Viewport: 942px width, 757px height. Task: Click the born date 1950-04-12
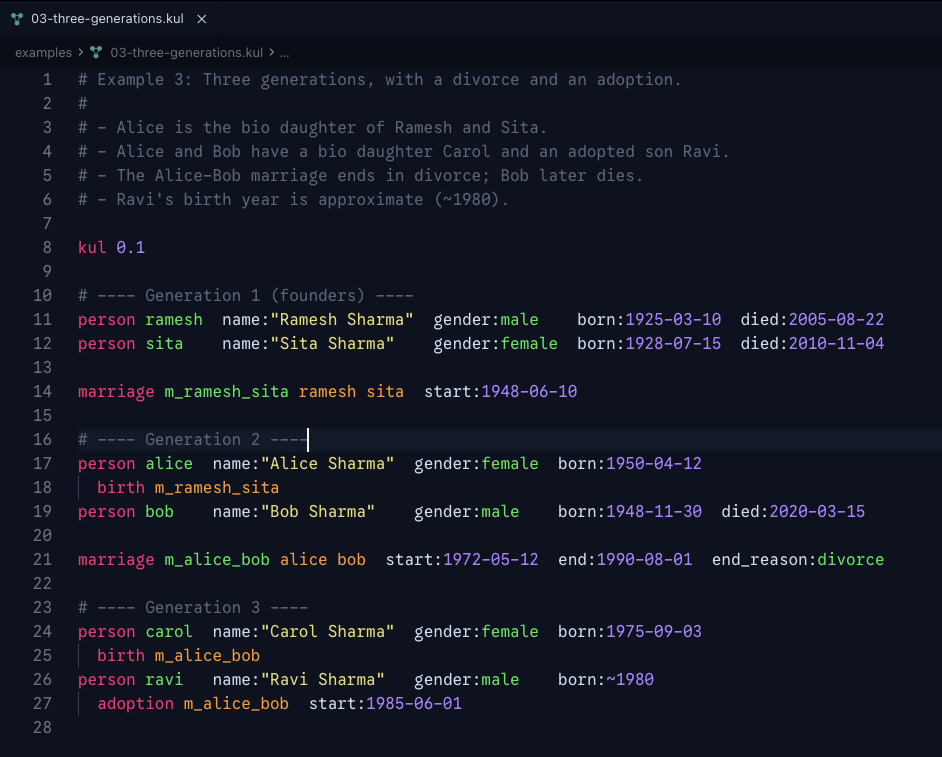click(x=654, y=464)
